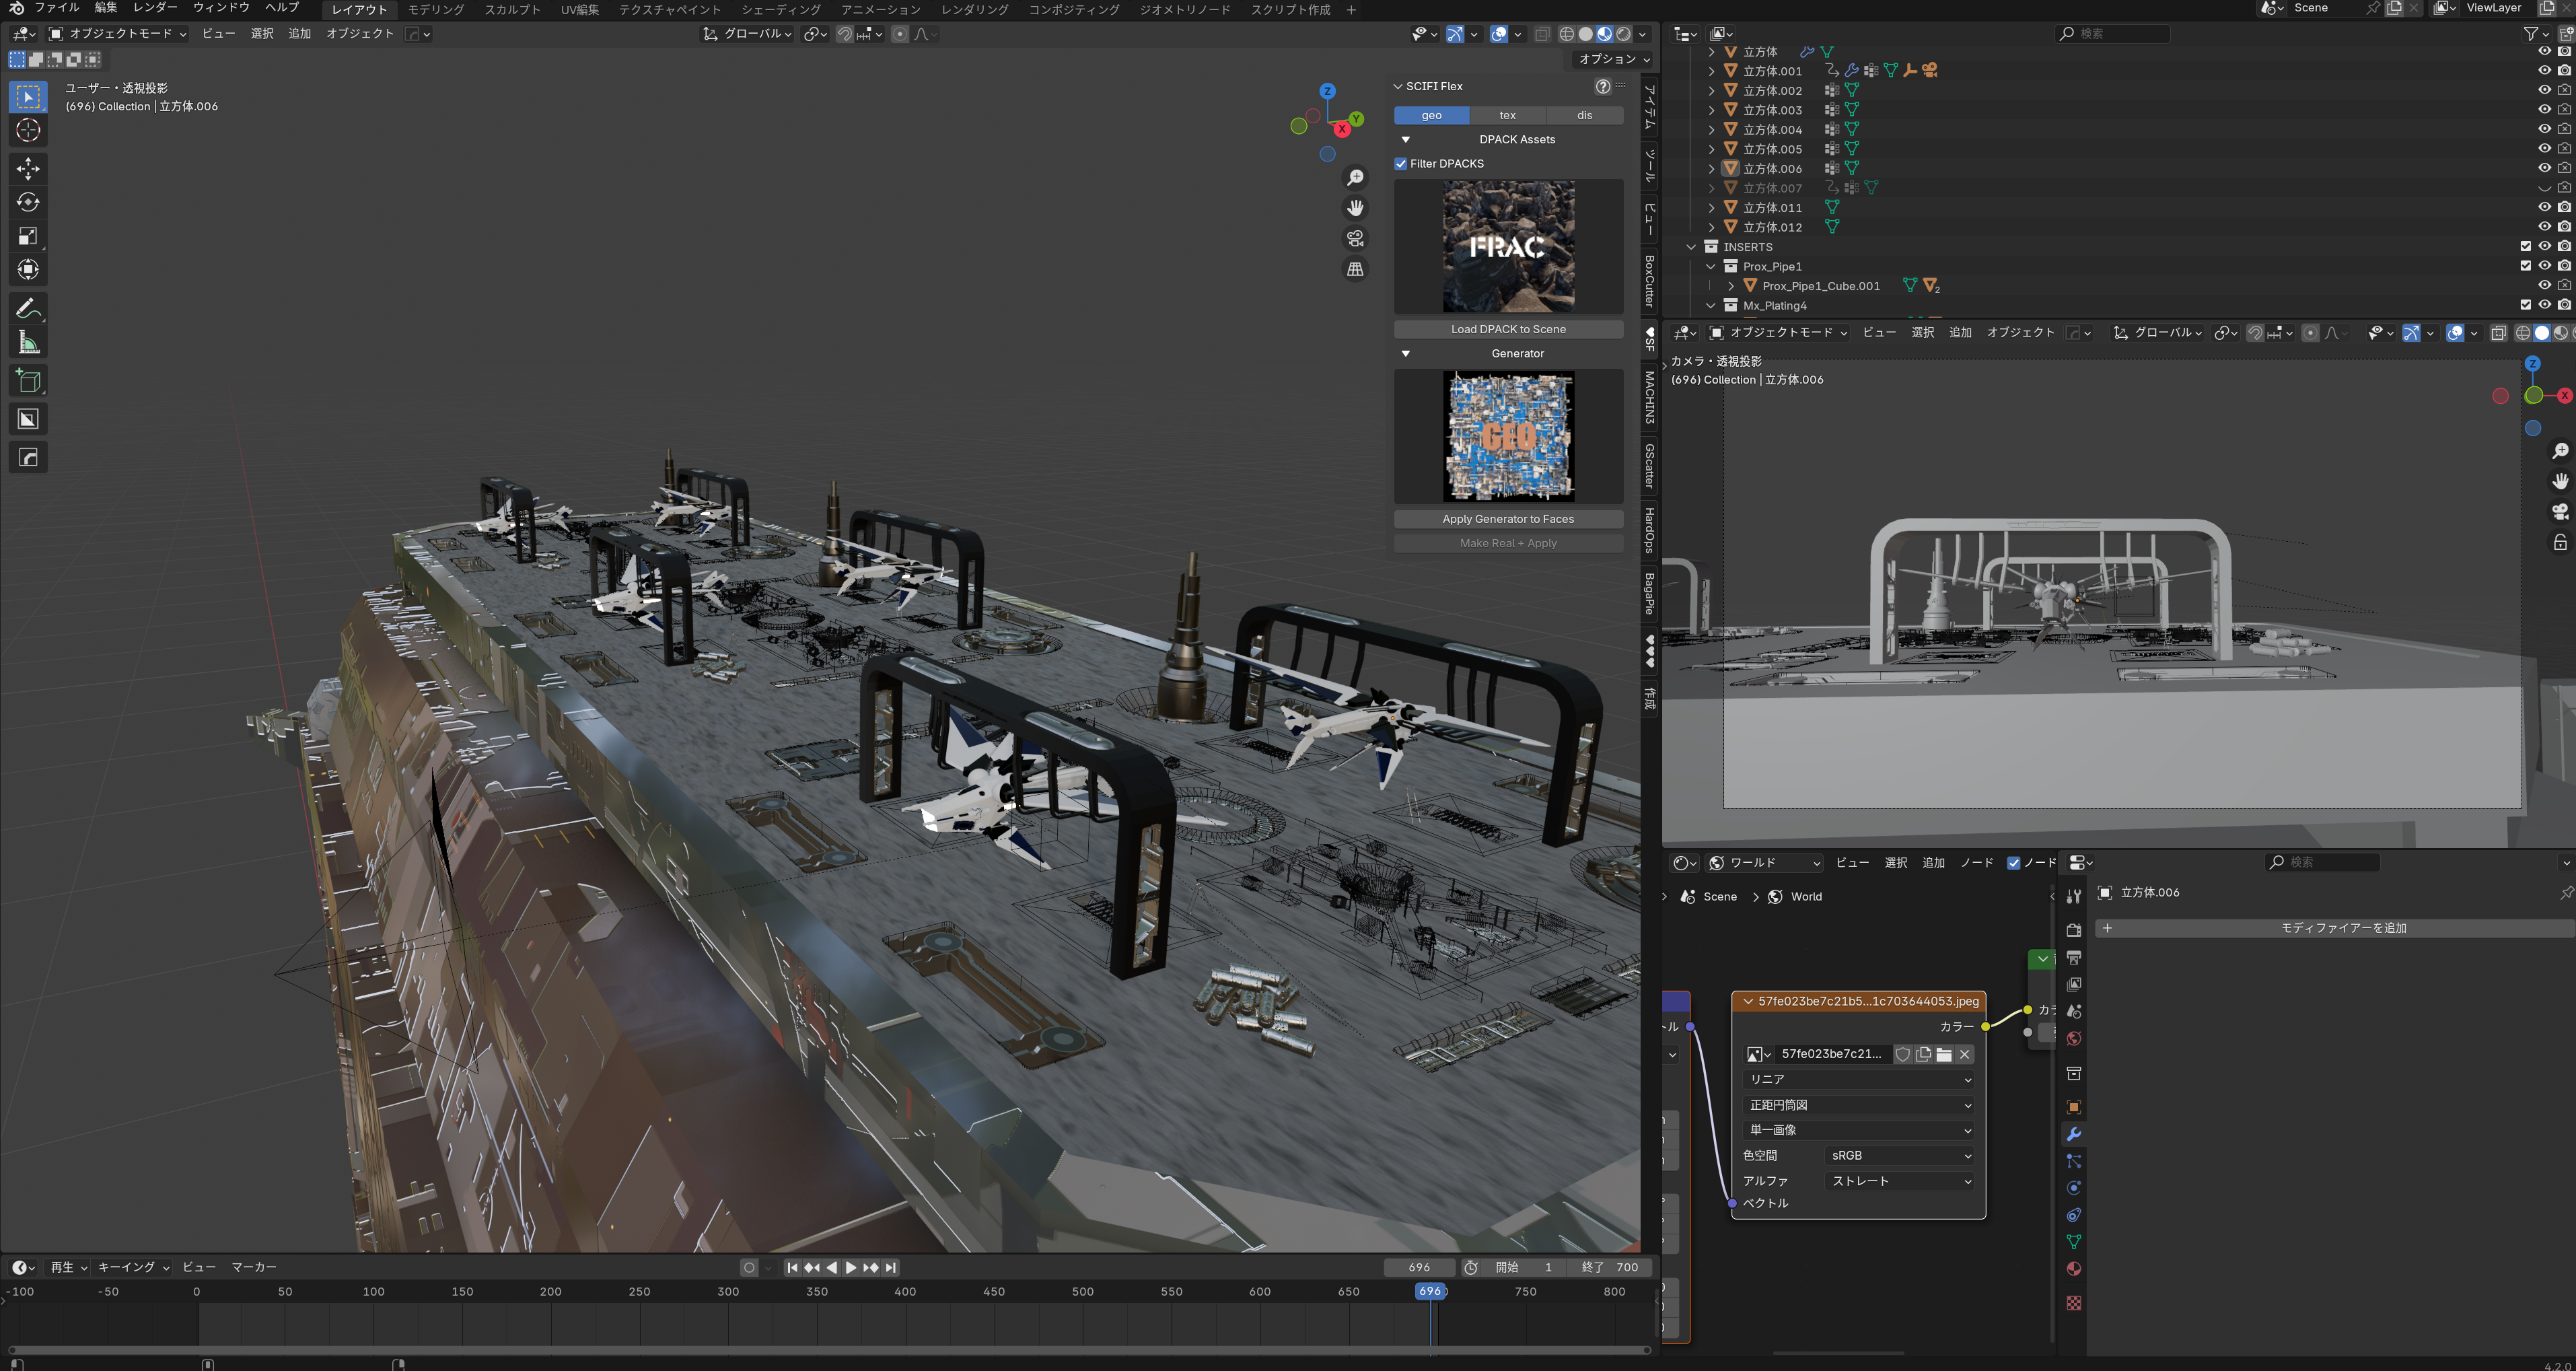Open the Modifier properties wrench tab
Viewport: 2576px width, 1371px height.
(2074, 1134)
